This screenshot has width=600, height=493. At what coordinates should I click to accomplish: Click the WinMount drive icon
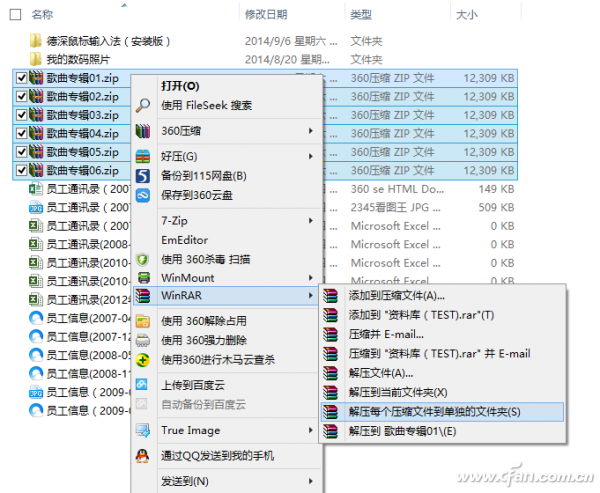pos(143,278)
